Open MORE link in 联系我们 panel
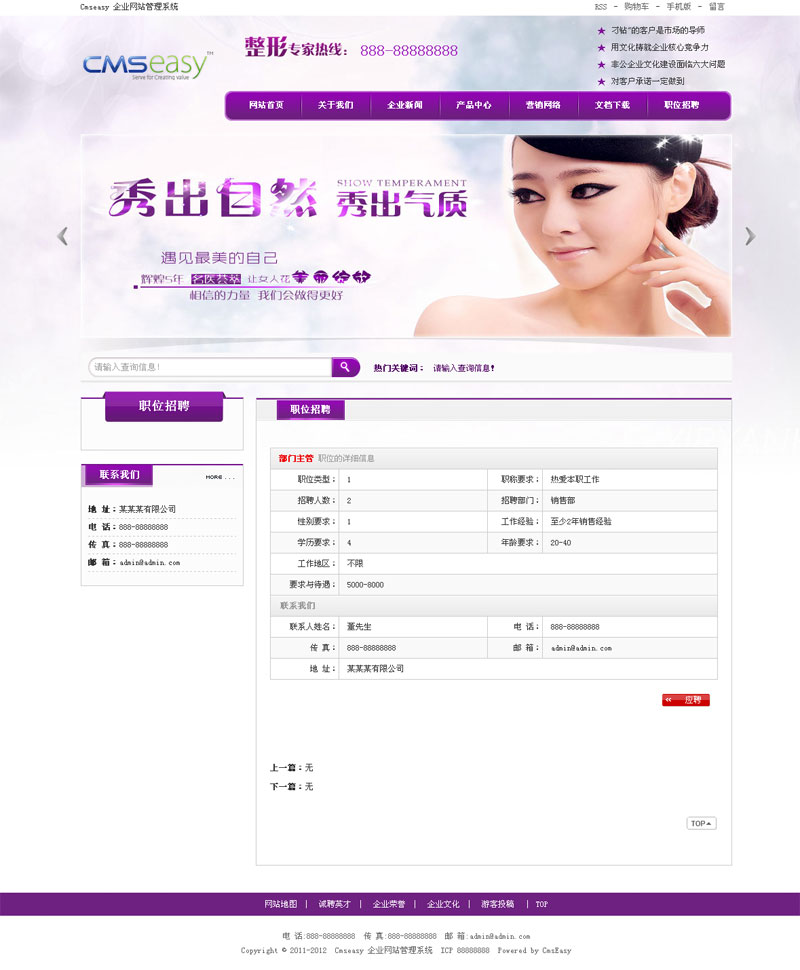This screenshot has height=970, width=800. coord(220,477)
